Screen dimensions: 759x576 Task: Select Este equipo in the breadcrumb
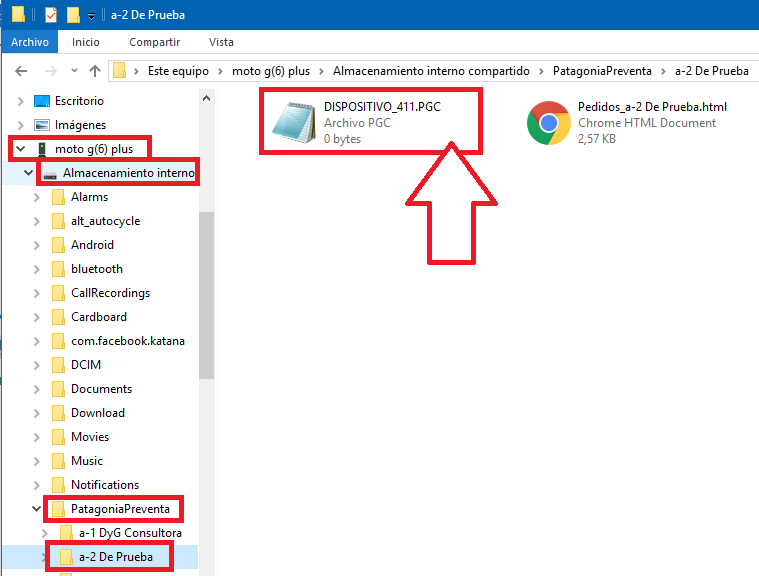tap(178, 71)
